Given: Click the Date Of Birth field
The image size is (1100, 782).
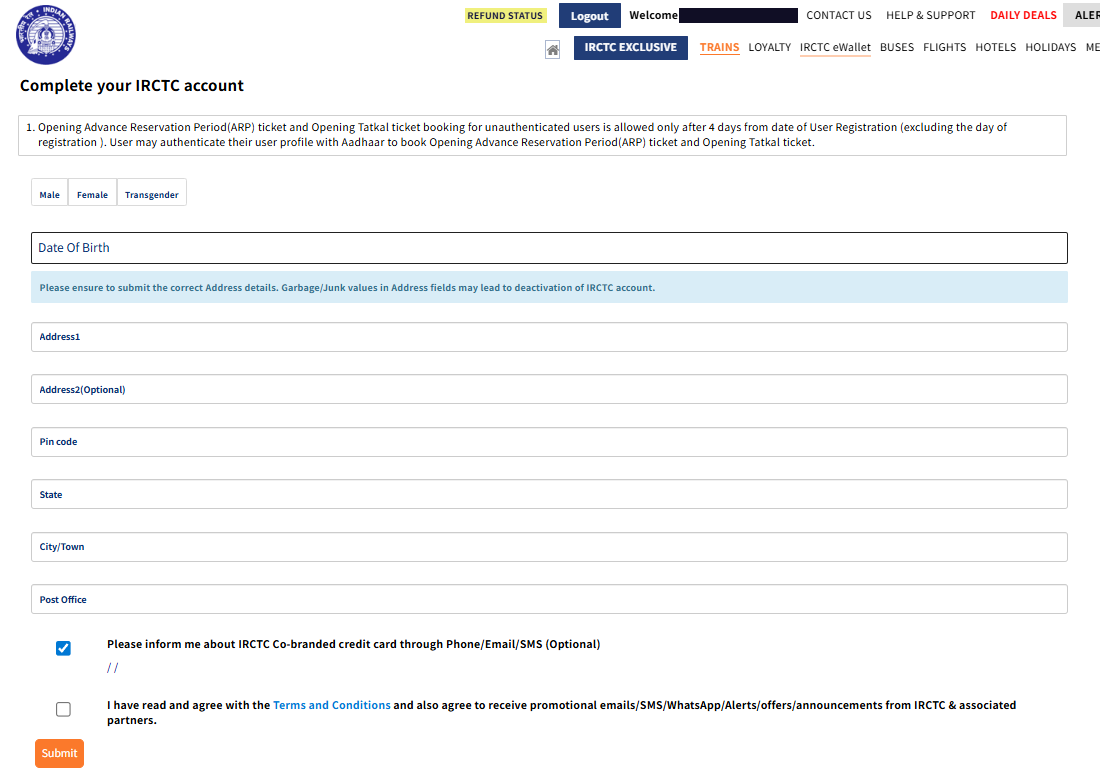Looking at the screenshot, I should [549, 248].
